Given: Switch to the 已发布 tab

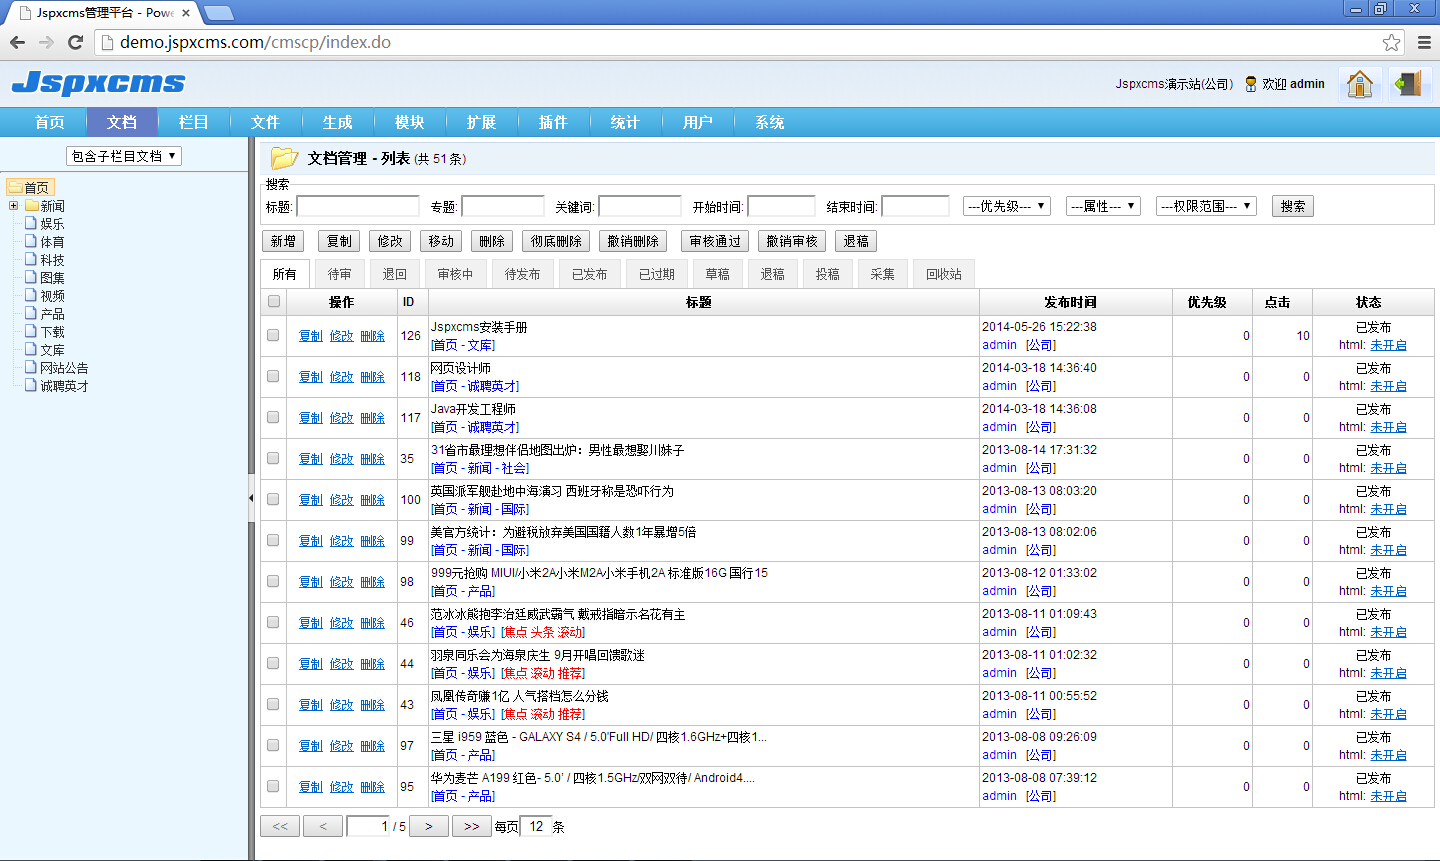Looking at the screenshot, I should click(x=588, y=273).
